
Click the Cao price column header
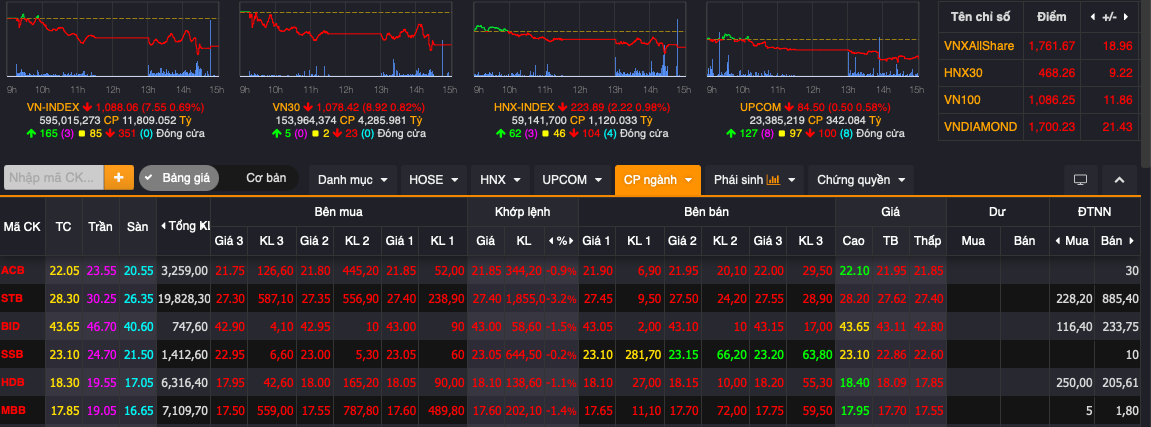tap(852, 241)
